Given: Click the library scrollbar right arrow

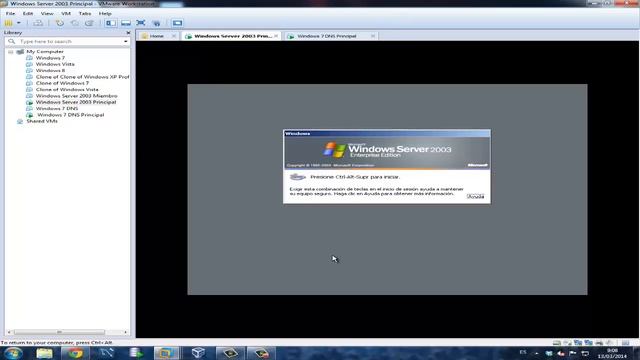Looking at the screenshot, I should click(125, 332).
